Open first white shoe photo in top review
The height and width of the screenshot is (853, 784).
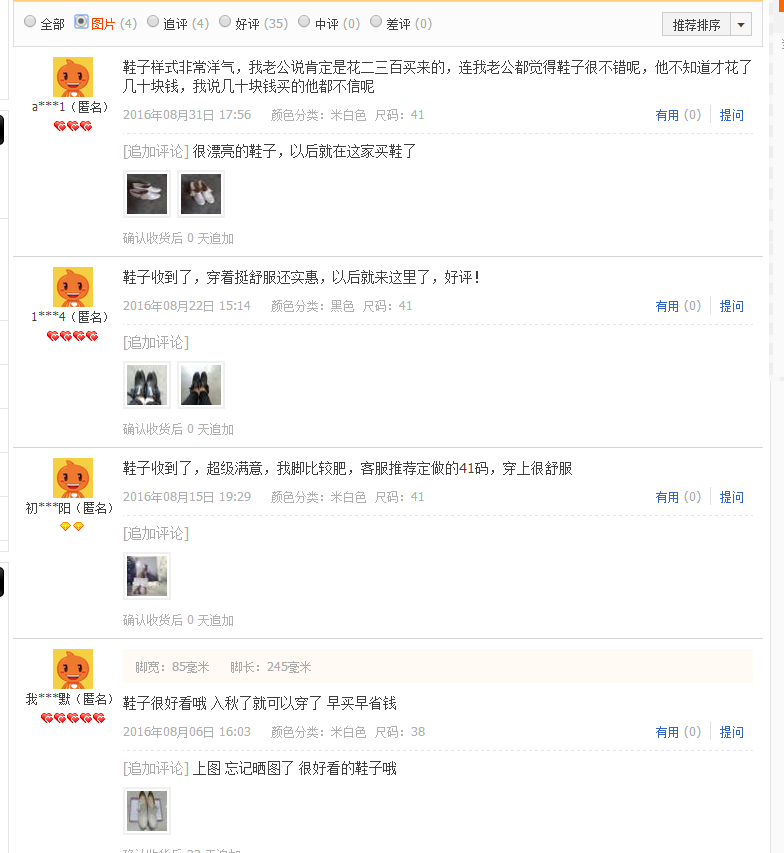tap(147, 194)
